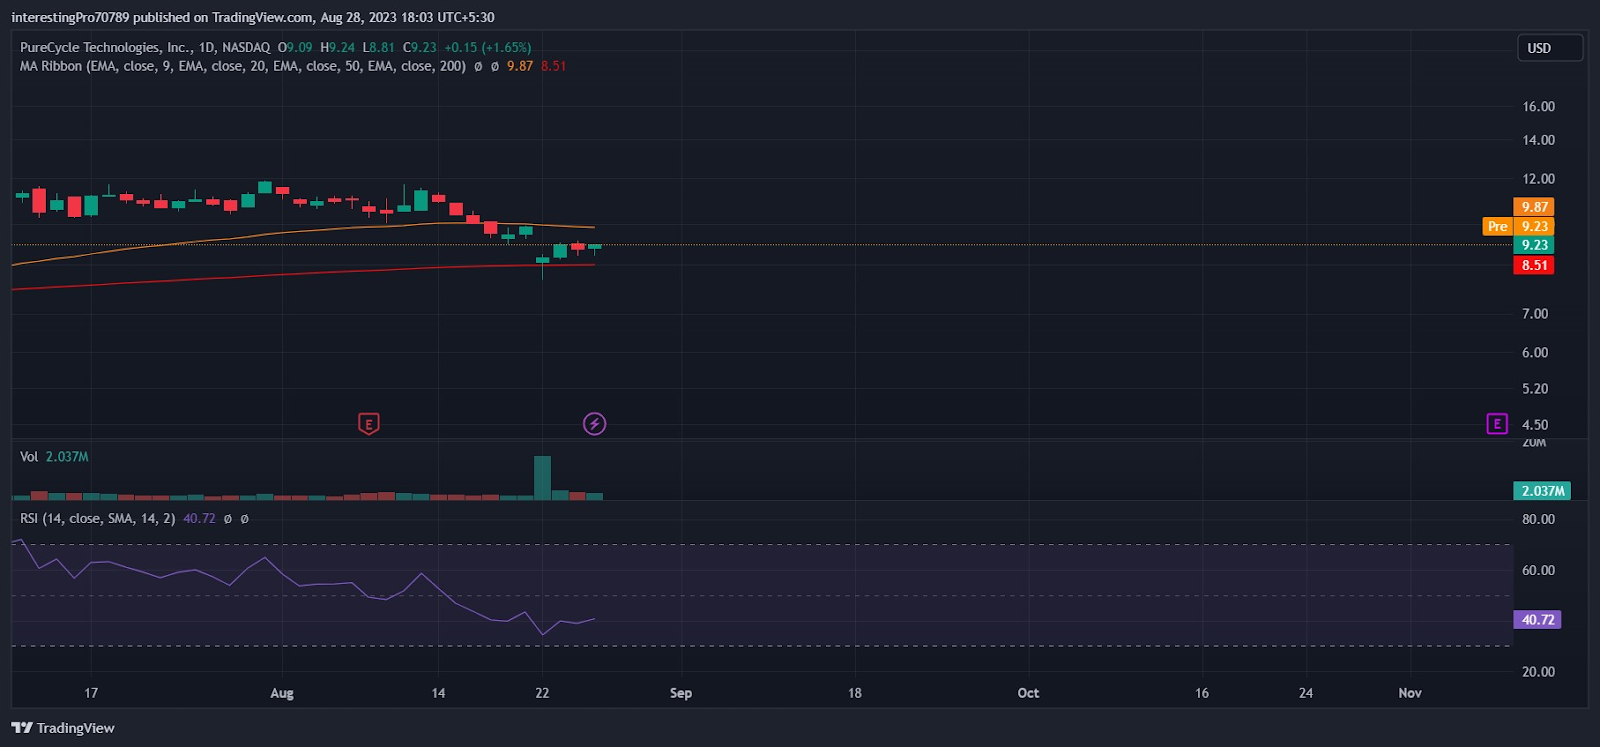Screen dimensions: 1600x747
Task: Select the Vol indicator legend
Action: [29, 457]
